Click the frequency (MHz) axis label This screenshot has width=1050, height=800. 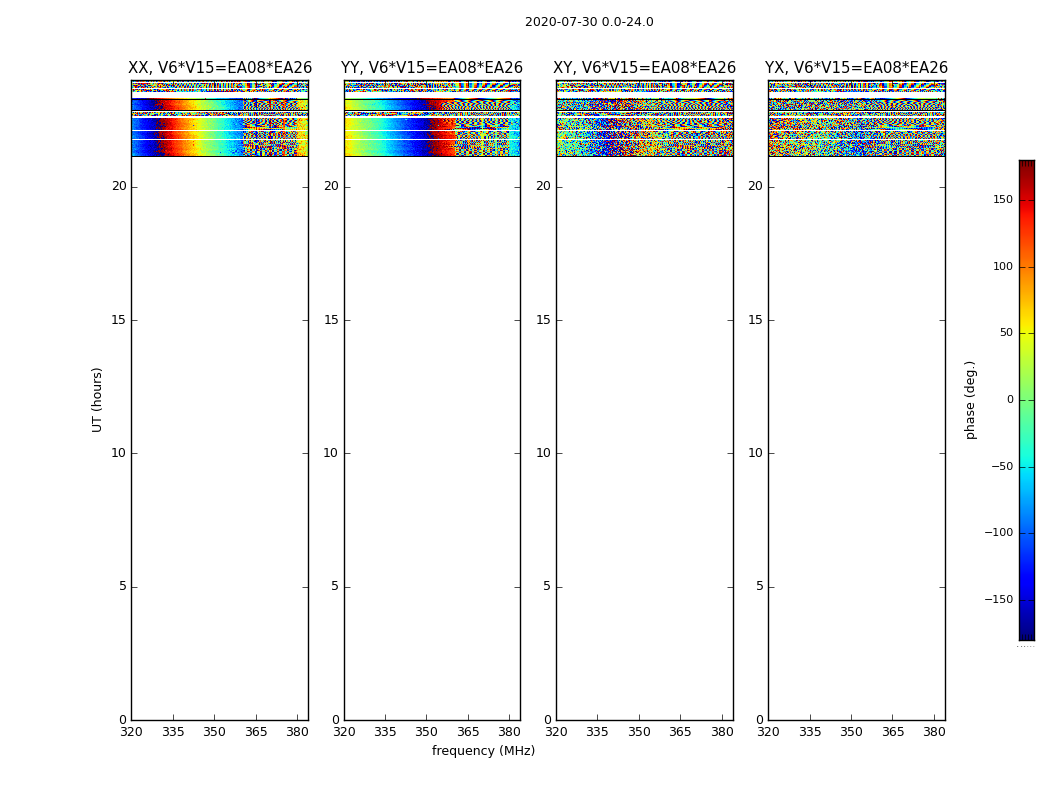click(483, 751)
